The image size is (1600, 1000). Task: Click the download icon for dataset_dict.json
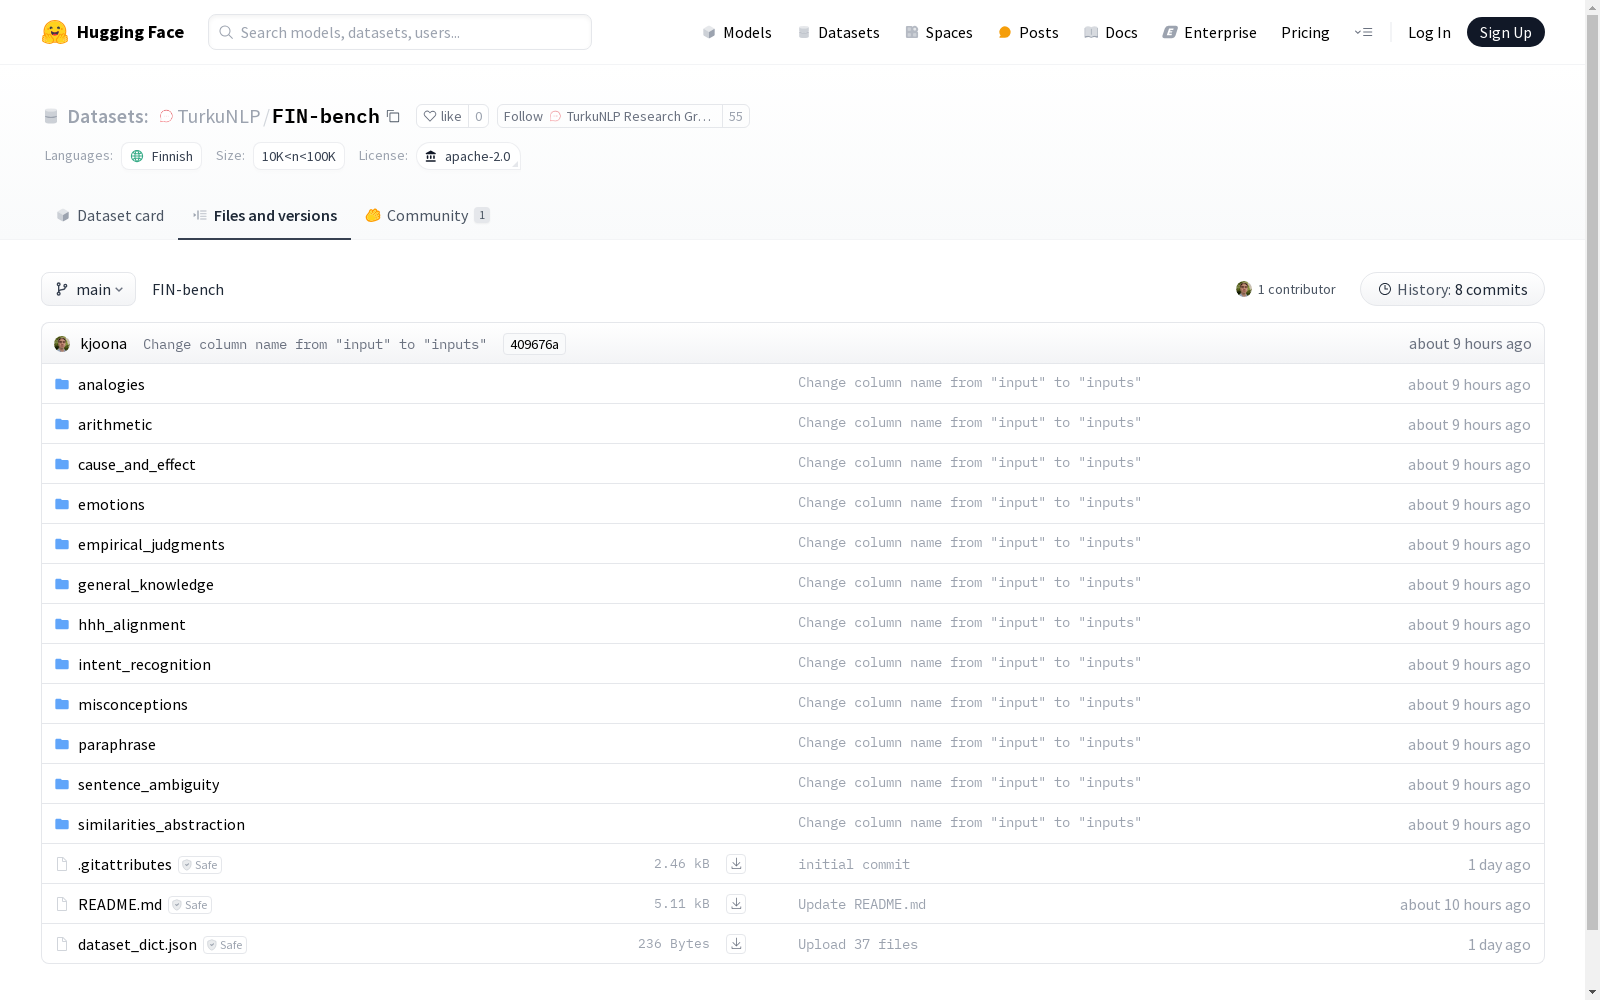[736, 944]
